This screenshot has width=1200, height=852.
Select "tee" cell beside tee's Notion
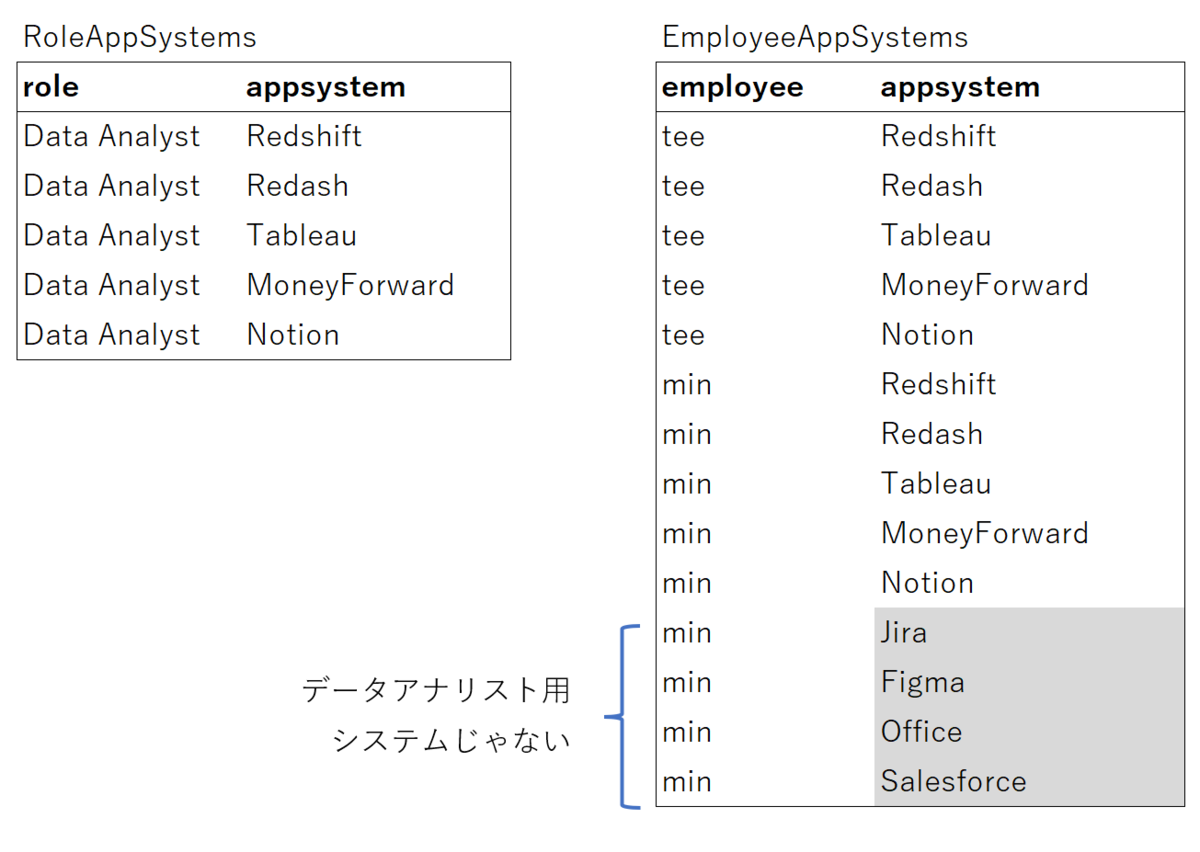683,334
